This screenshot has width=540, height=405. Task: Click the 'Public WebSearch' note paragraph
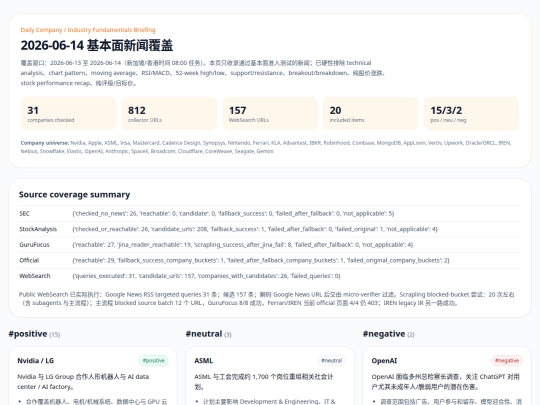[x=267, y=299]
